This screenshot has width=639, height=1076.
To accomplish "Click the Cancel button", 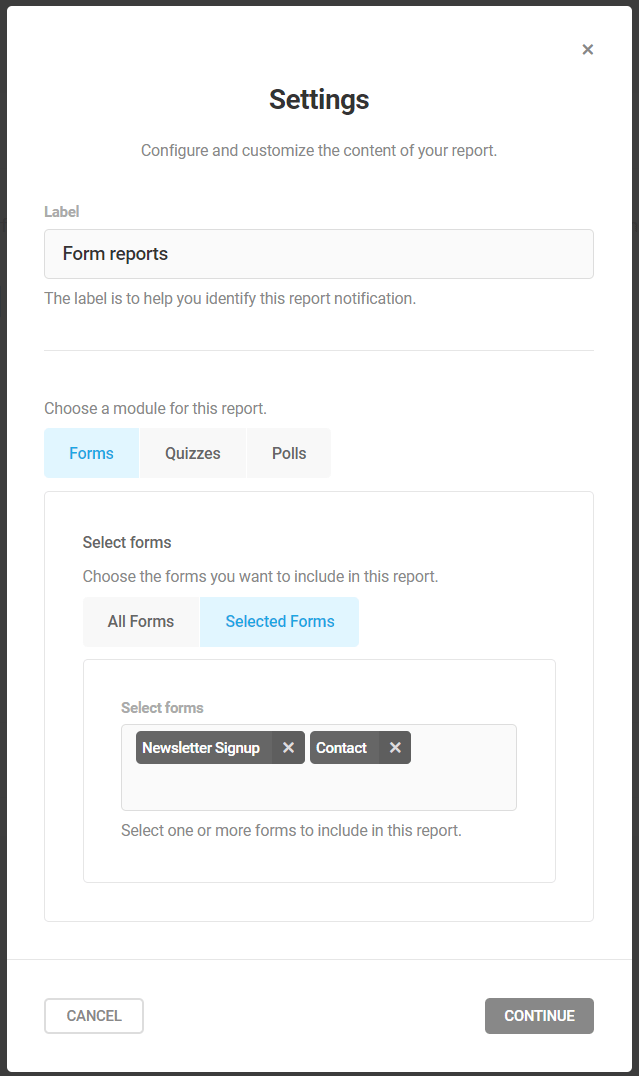I will pos(94,1016).
